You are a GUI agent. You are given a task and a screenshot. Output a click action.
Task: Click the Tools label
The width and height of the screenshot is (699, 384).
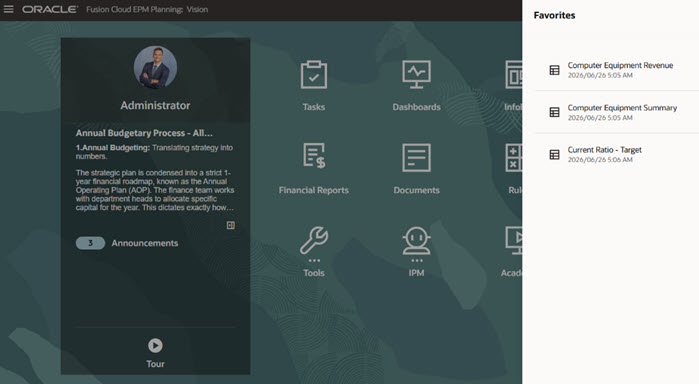coord(314,273)
